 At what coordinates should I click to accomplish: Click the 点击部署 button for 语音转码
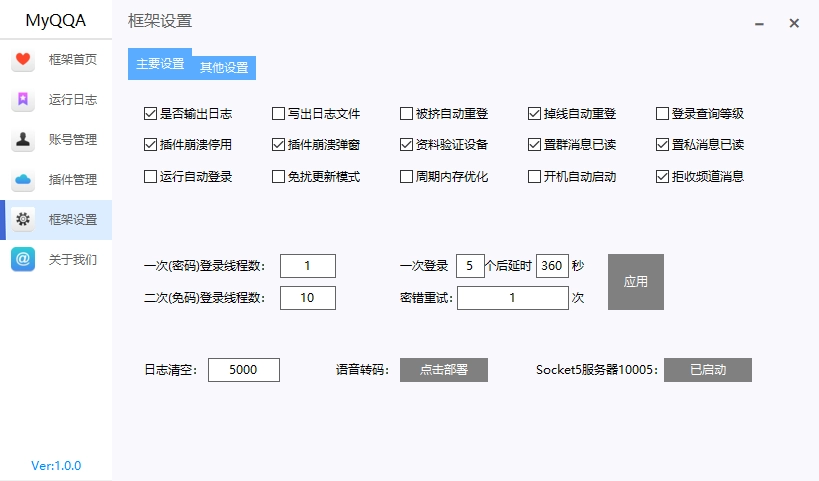click(443, 370)
